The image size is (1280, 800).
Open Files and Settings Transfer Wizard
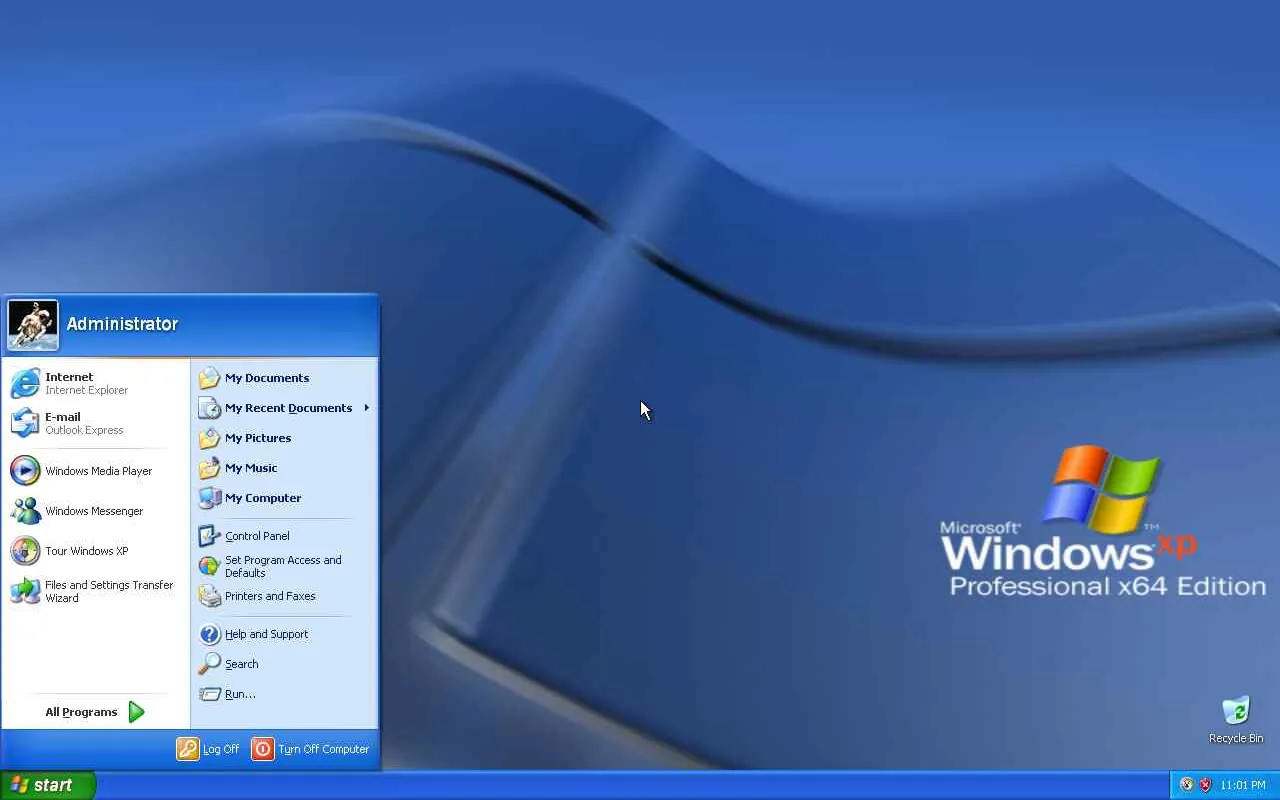[95, 591]
